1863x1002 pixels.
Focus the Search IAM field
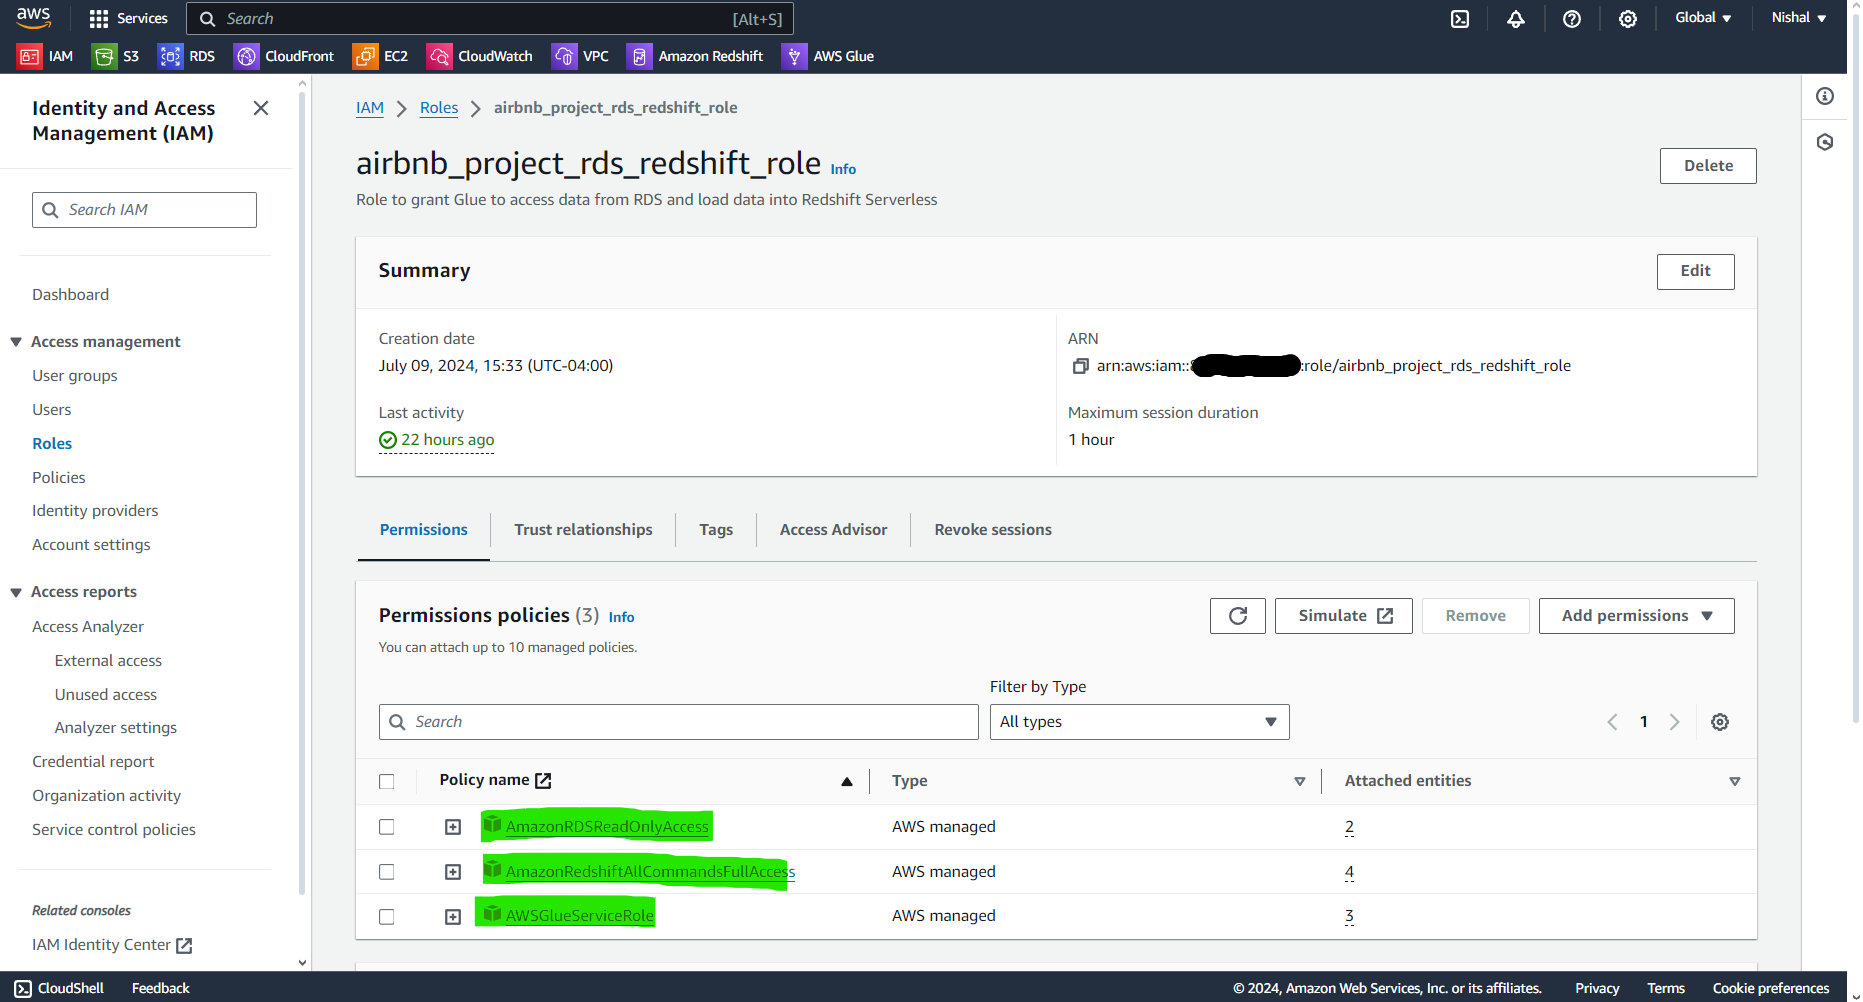[144, 210]
